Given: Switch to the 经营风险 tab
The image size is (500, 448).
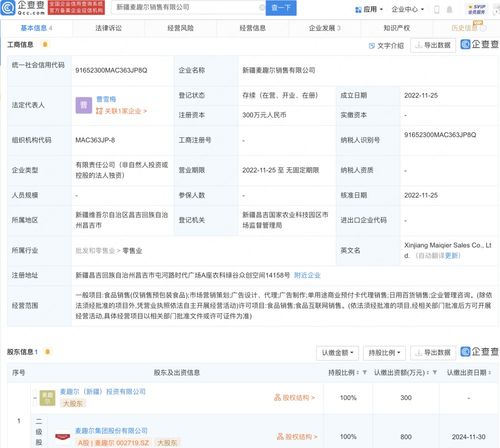Looking at the screenshot, I should tap(180, 28).
